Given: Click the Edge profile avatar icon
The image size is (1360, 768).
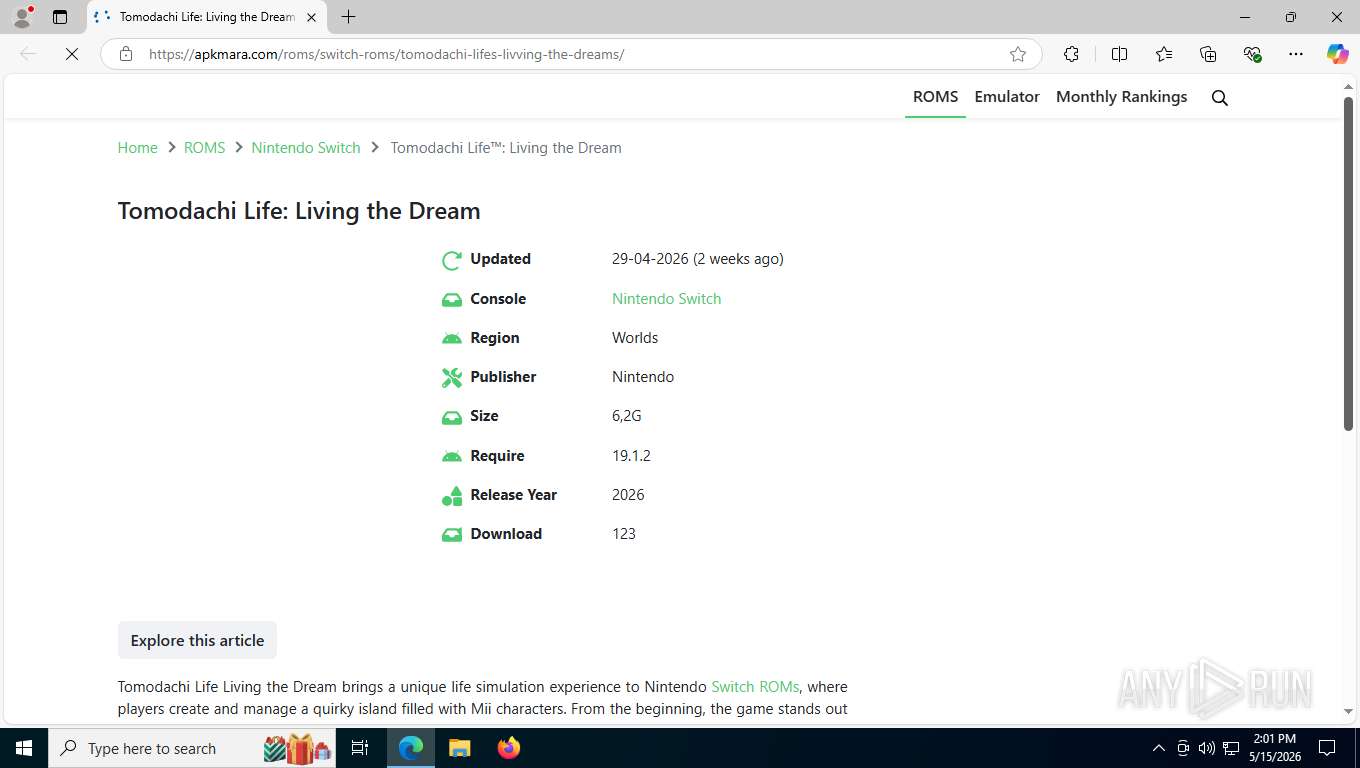Looking at the screenshot, I should 22,17.
